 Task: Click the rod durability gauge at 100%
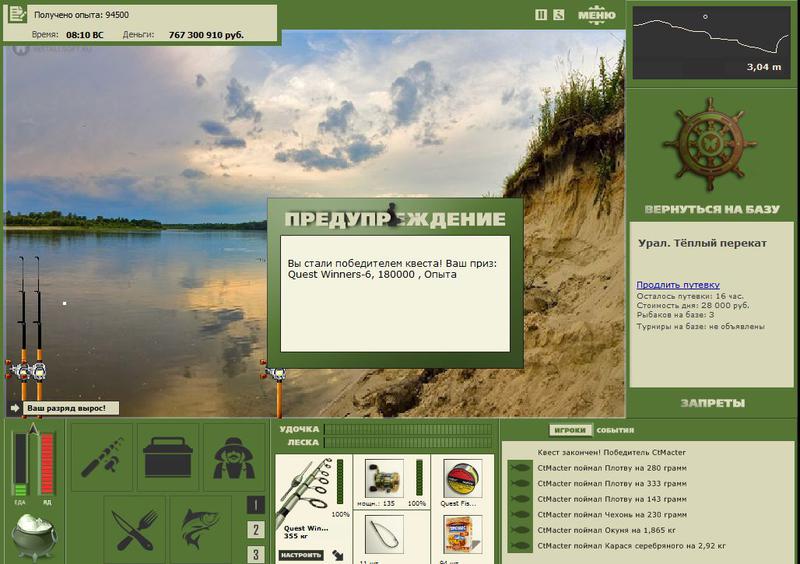coord(340,483)
